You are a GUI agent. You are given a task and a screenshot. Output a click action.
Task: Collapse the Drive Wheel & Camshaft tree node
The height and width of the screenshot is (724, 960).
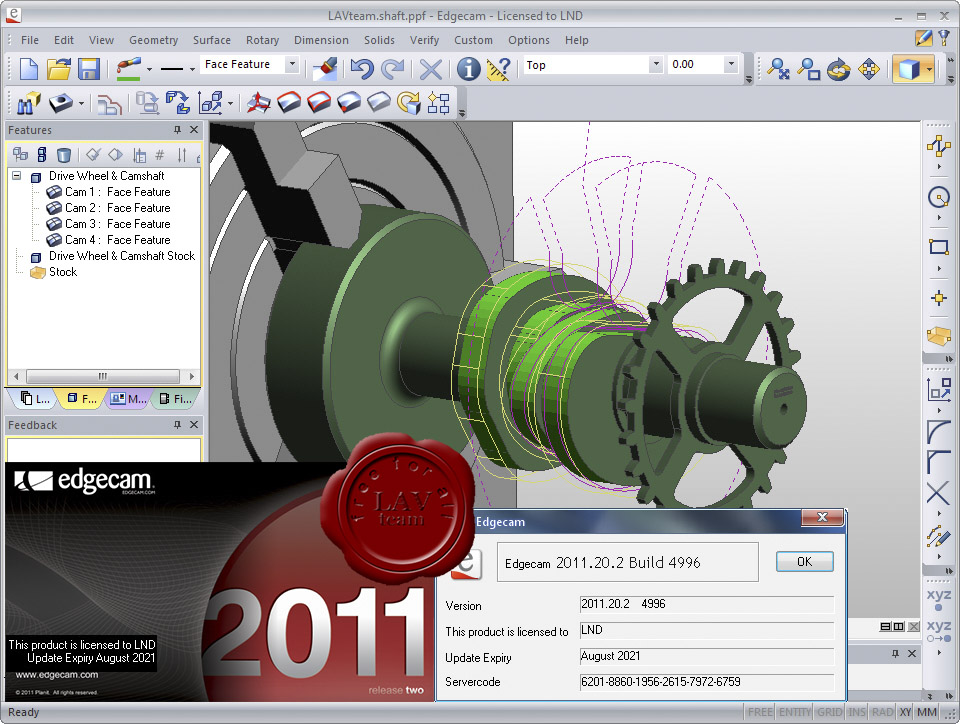17,176
